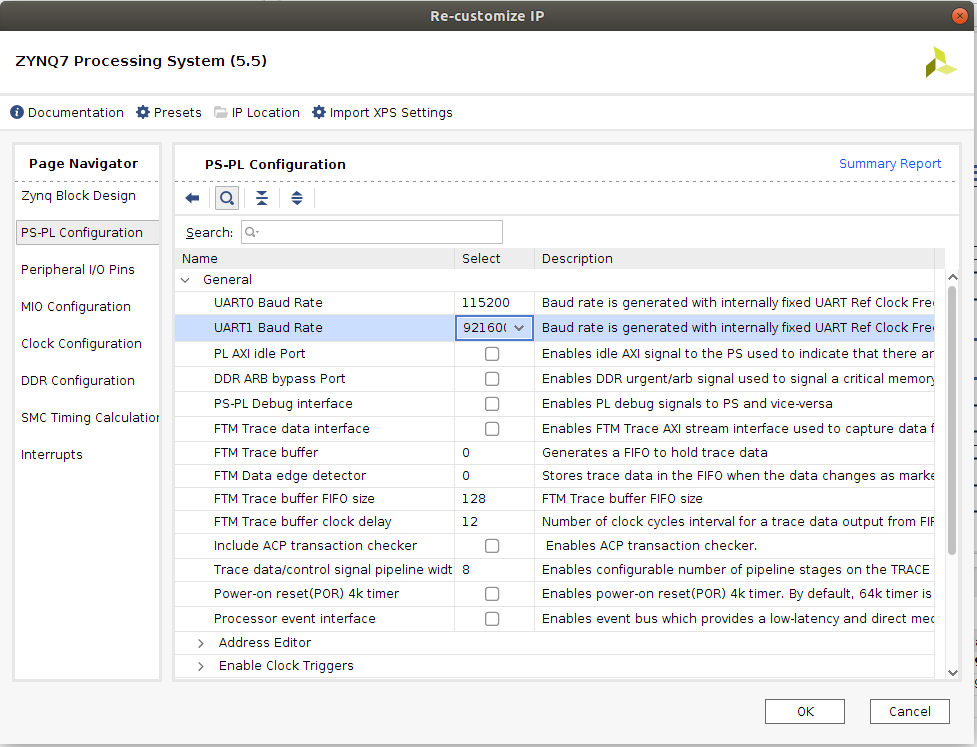Image resolution: width=977 pixels, height=747 pixels.
Task: Collapse the General tree section
Action: (185, 281)
